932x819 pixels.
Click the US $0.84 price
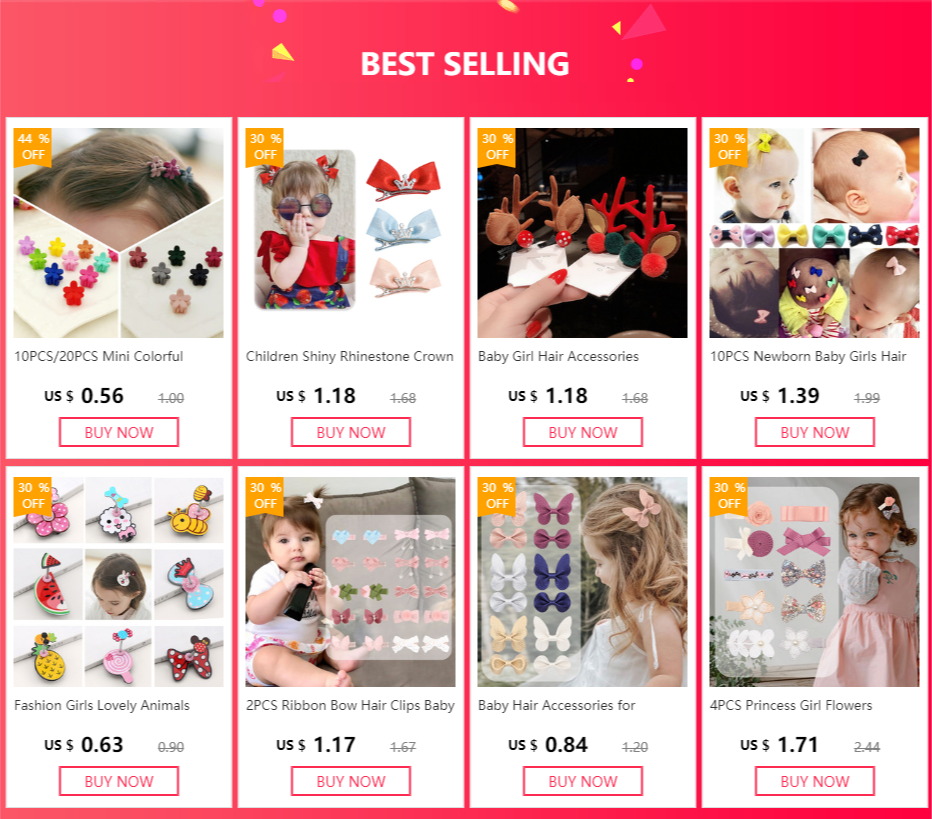click(547, 745)
